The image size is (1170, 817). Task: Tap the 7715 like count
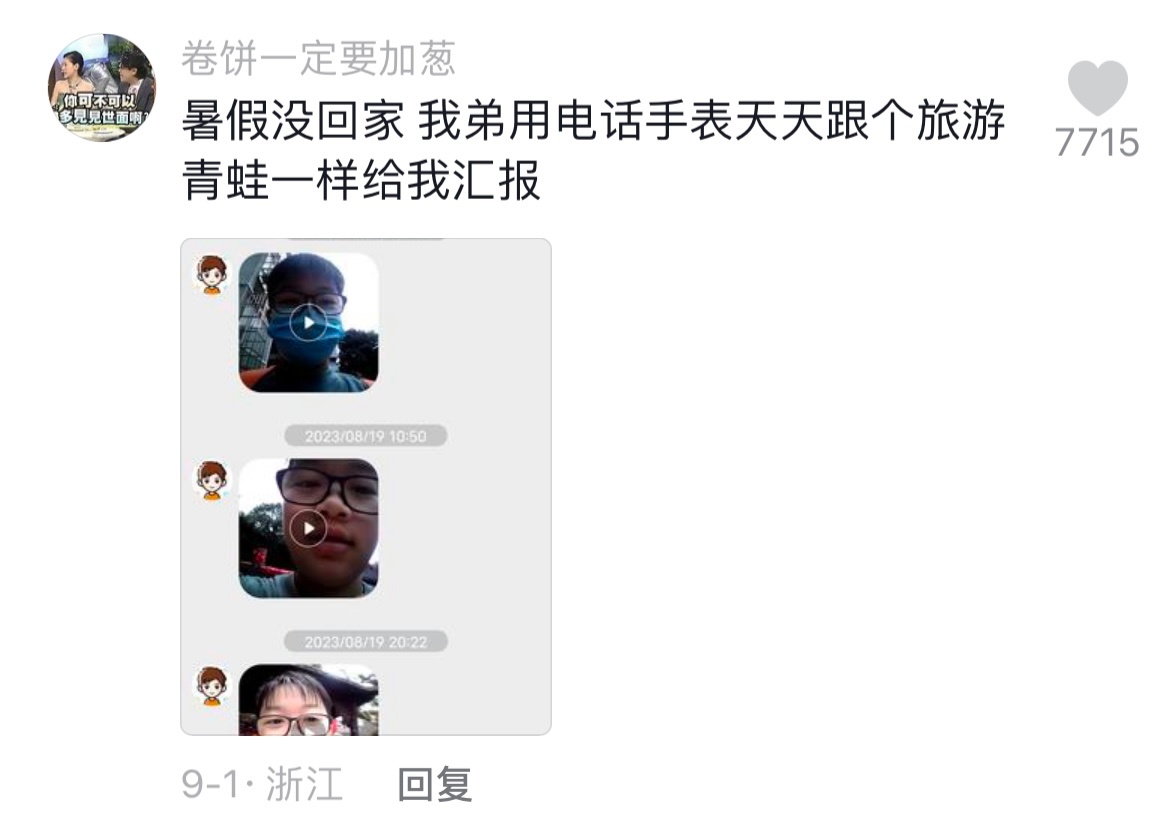(1097, 143)
